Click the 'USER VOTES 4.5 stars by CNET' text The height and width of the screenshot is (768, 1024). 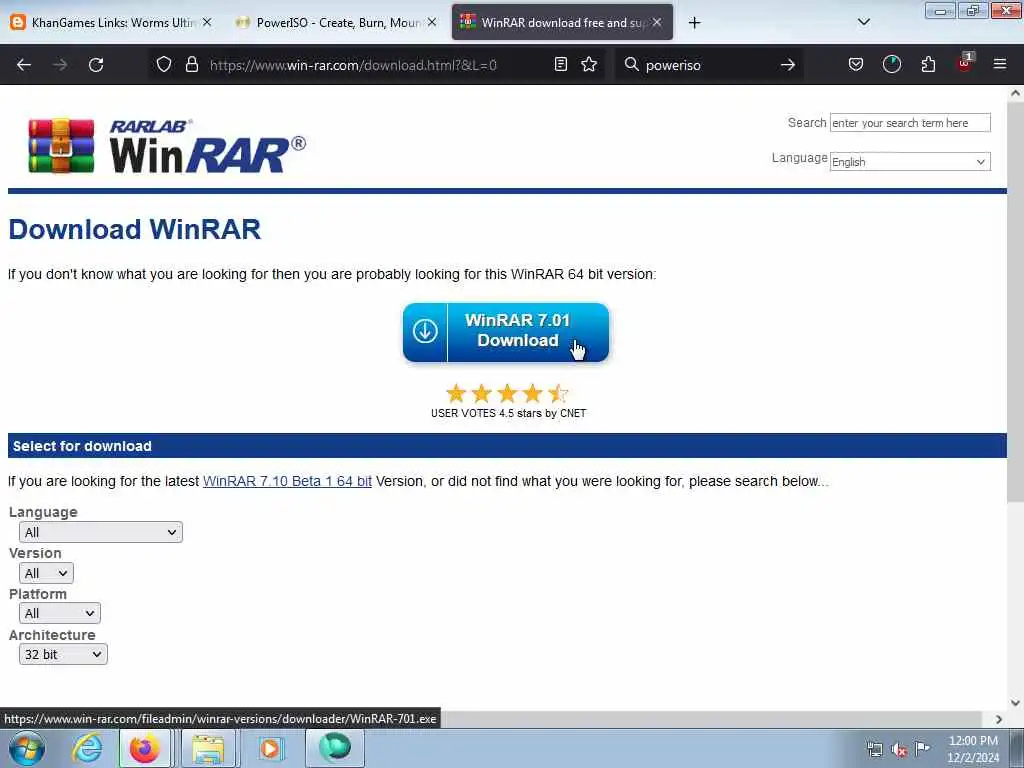tap(508, 413)
